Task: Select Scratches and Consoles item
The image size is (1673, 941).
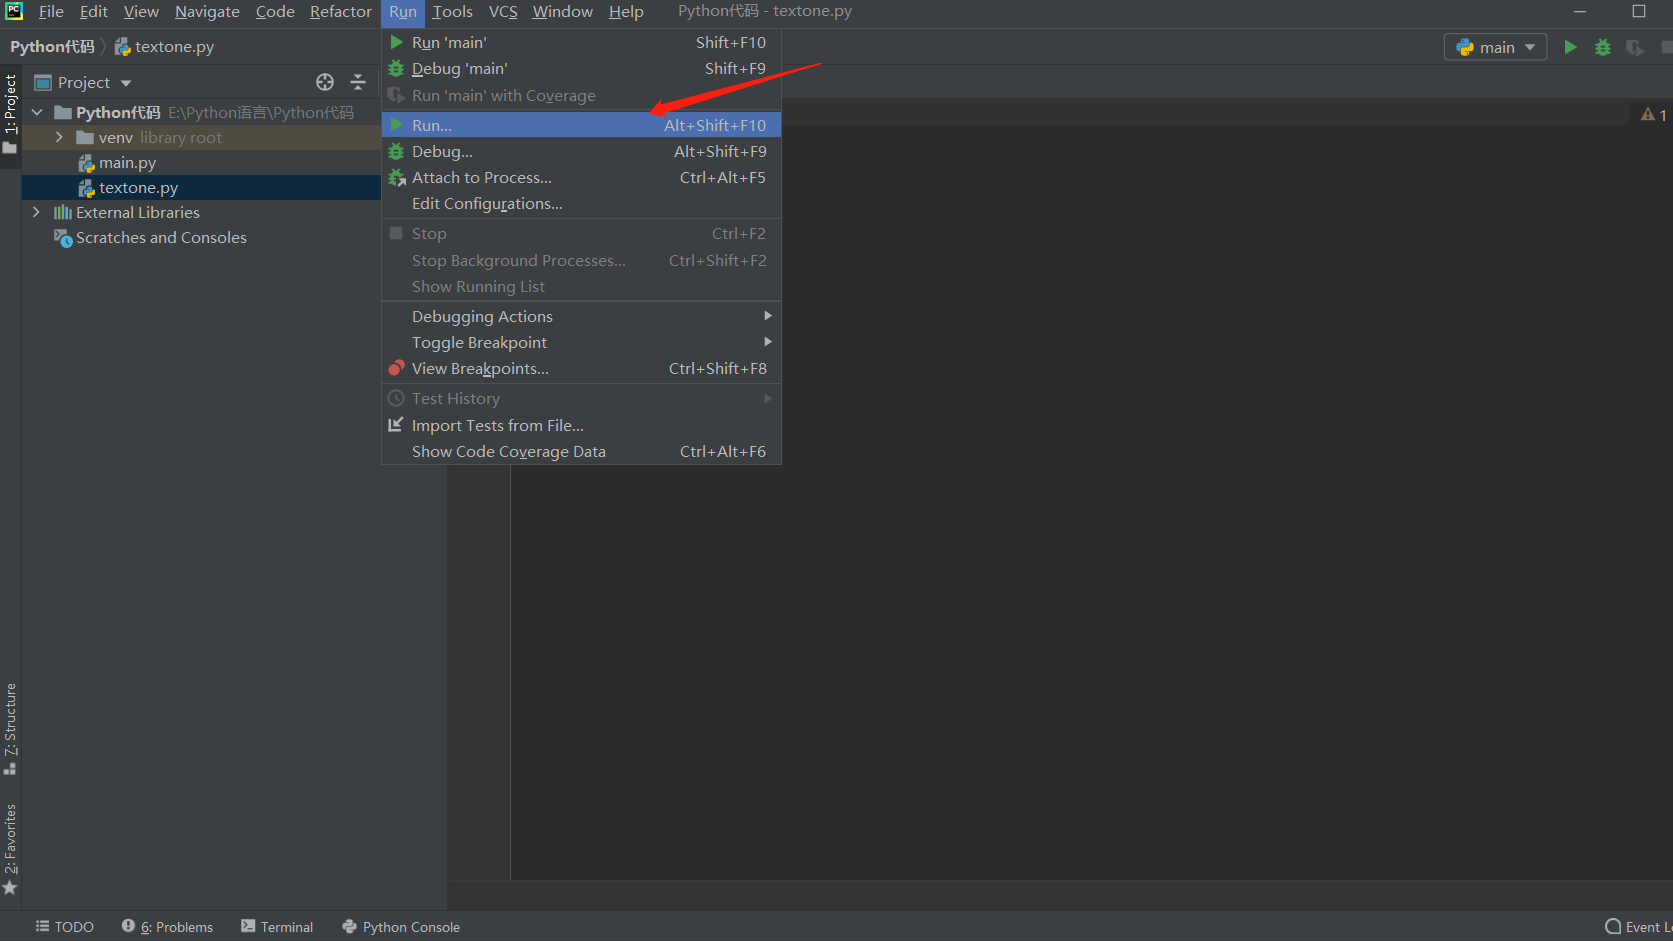Action: pos(161,237)
